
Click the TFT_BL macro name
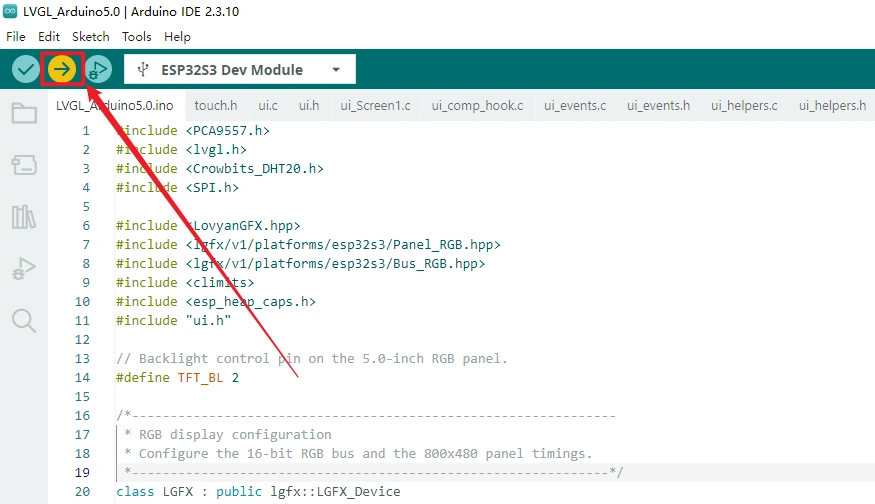pos(200,378)
